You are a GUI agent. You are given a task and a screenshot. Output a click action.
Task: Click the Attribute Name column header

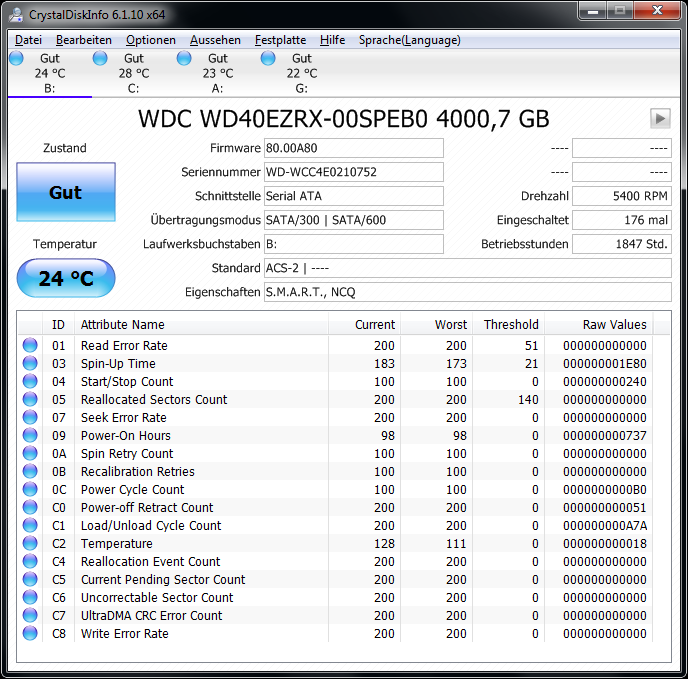(201, 325)
